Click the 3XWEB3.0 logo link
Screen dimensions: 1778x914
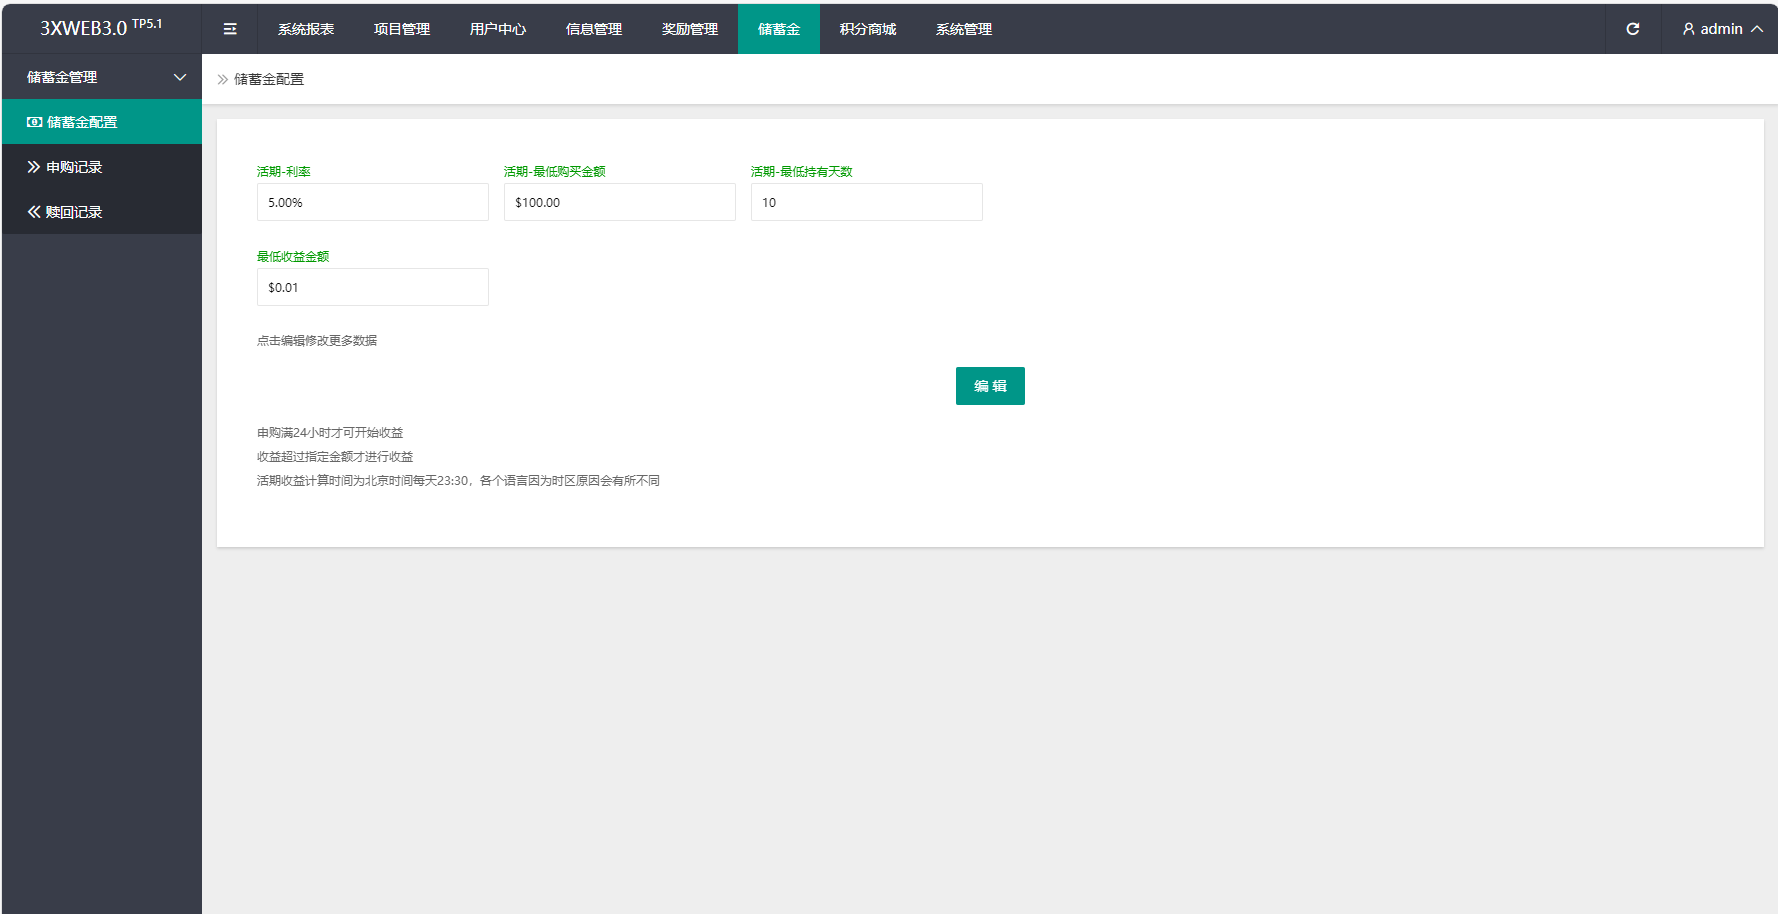tap(100, 28)
